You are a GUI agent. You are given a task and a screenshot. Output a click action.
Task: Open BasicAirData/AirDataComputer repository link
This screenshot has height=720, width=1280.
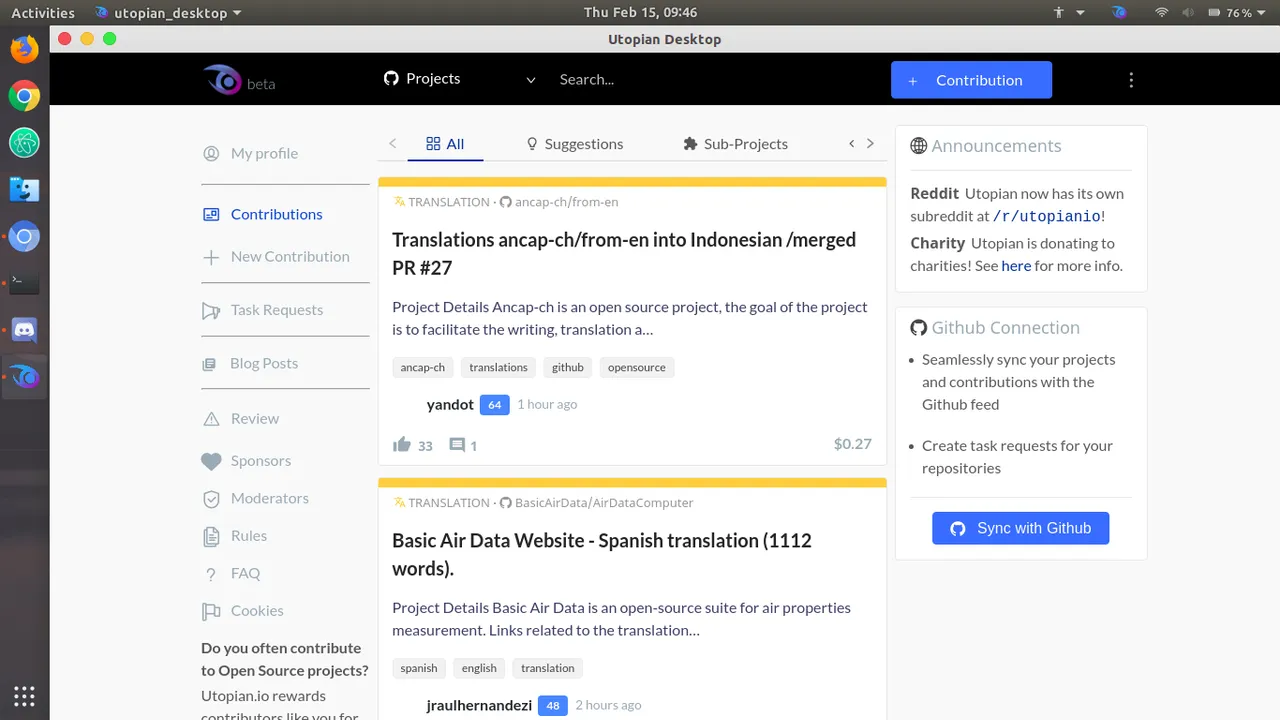604,503
